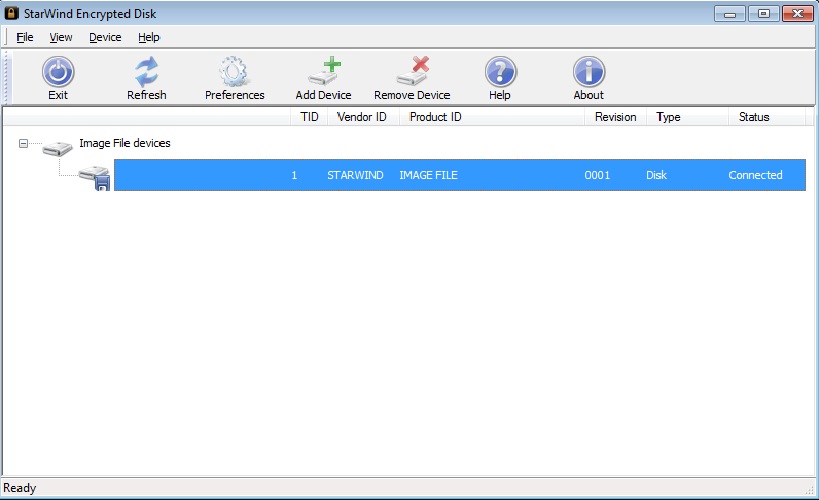819x500 pixels.
Task: Click the IMAGE FILE product cell
Action: (x=428, y=175)
